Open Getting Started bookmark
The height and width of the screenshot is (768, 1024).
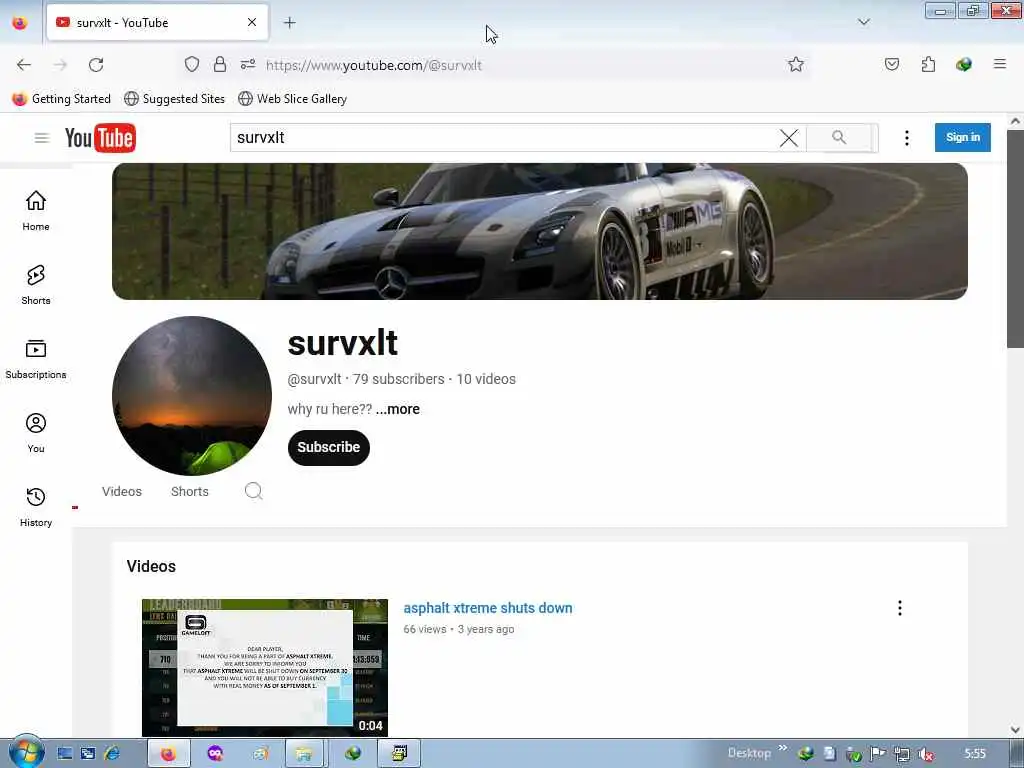point(61,99)
